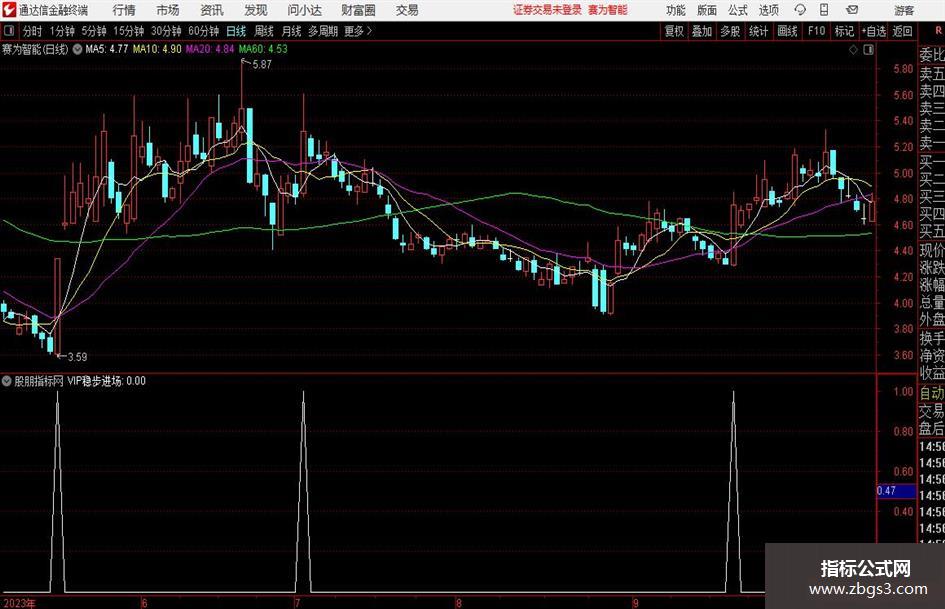Viewport: 945px width, 609px height.
Task: Open the 财富圈 menu
Action: (x=358, y=10)
